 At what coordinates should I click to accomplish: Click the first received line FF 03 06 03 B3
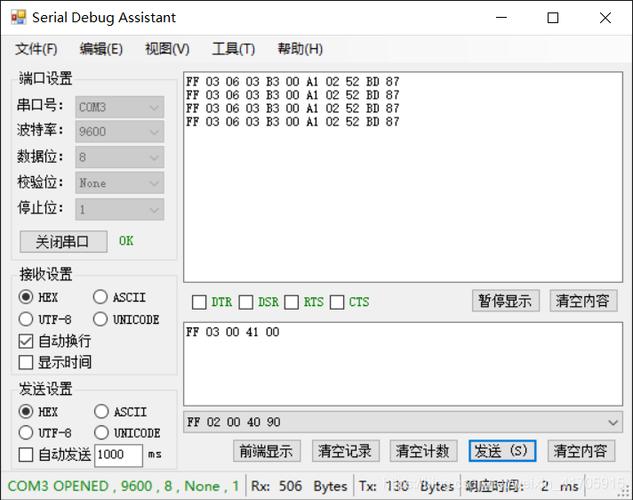[293, 82]
